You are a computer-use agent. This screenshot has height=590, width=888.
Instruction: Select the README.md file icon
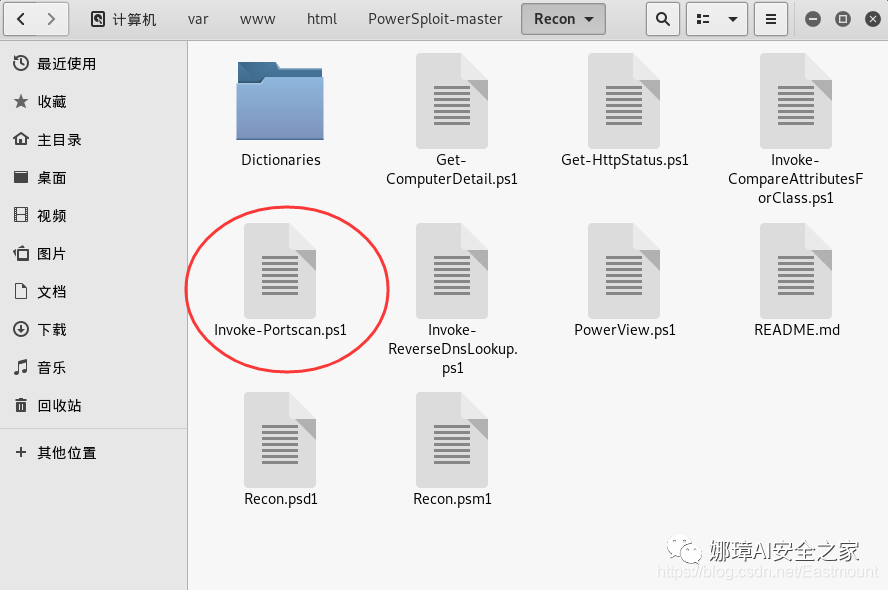796,271
